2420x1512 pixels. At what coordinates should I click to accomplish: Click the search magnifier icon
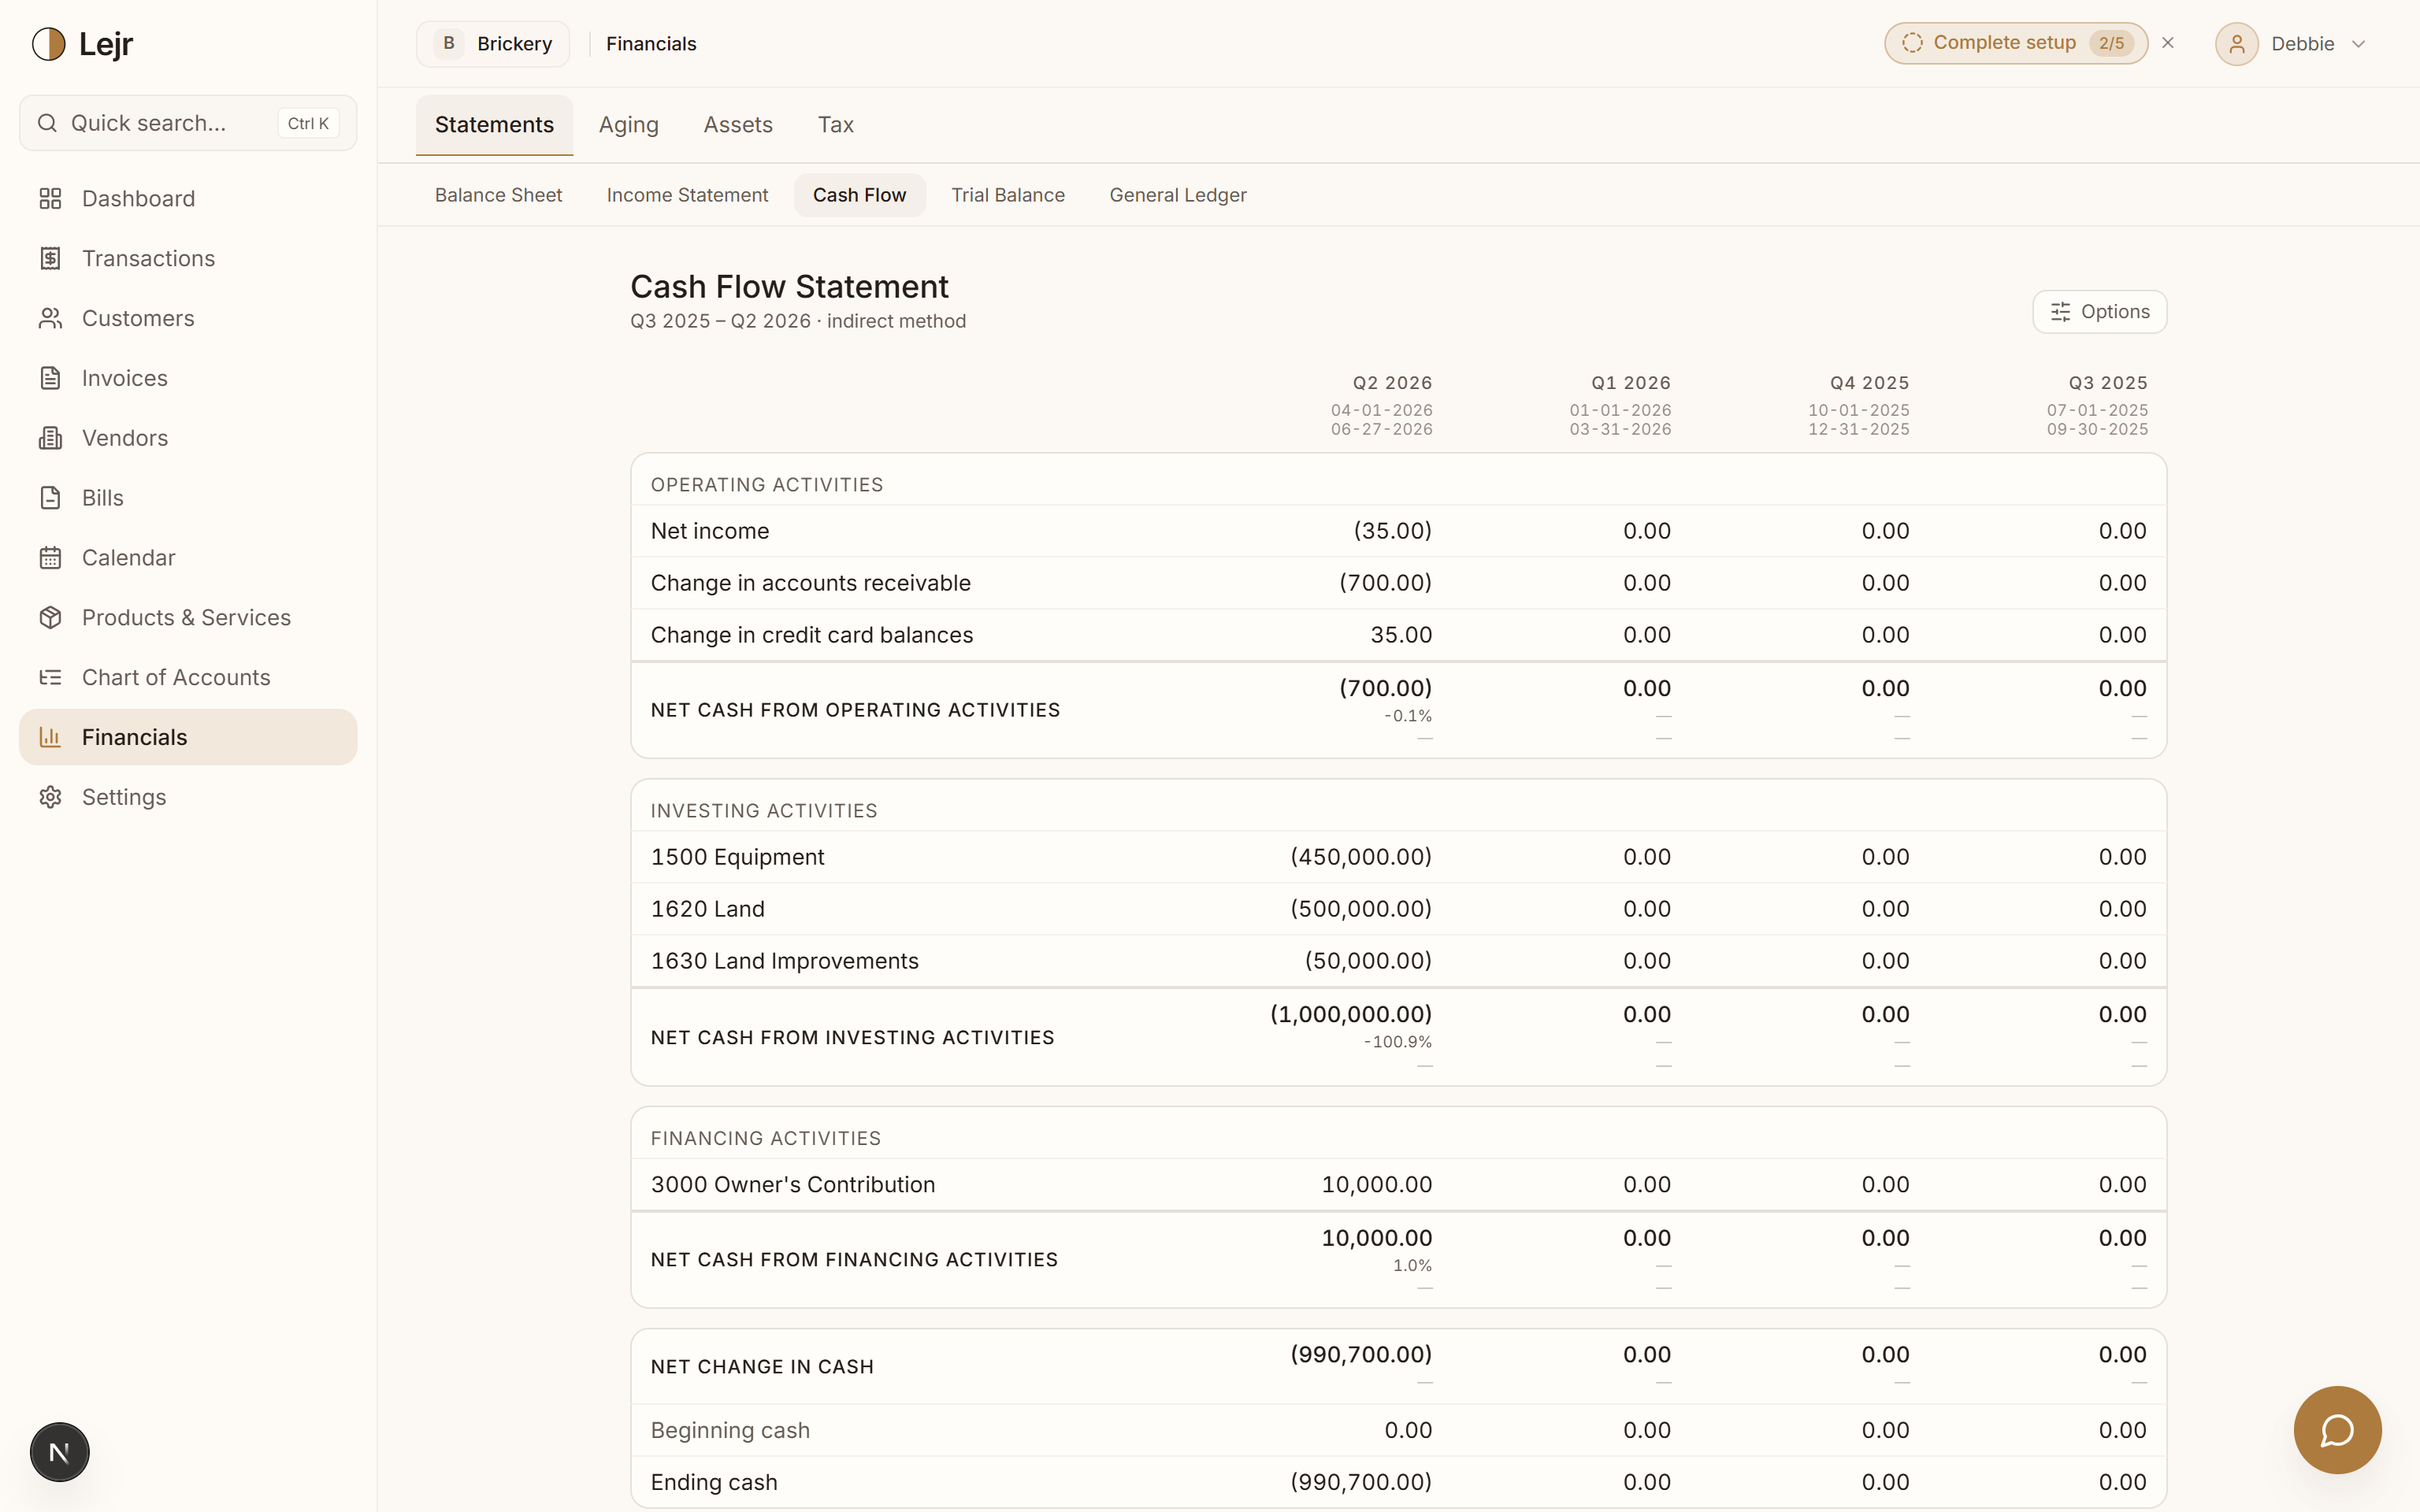(47, 123)
